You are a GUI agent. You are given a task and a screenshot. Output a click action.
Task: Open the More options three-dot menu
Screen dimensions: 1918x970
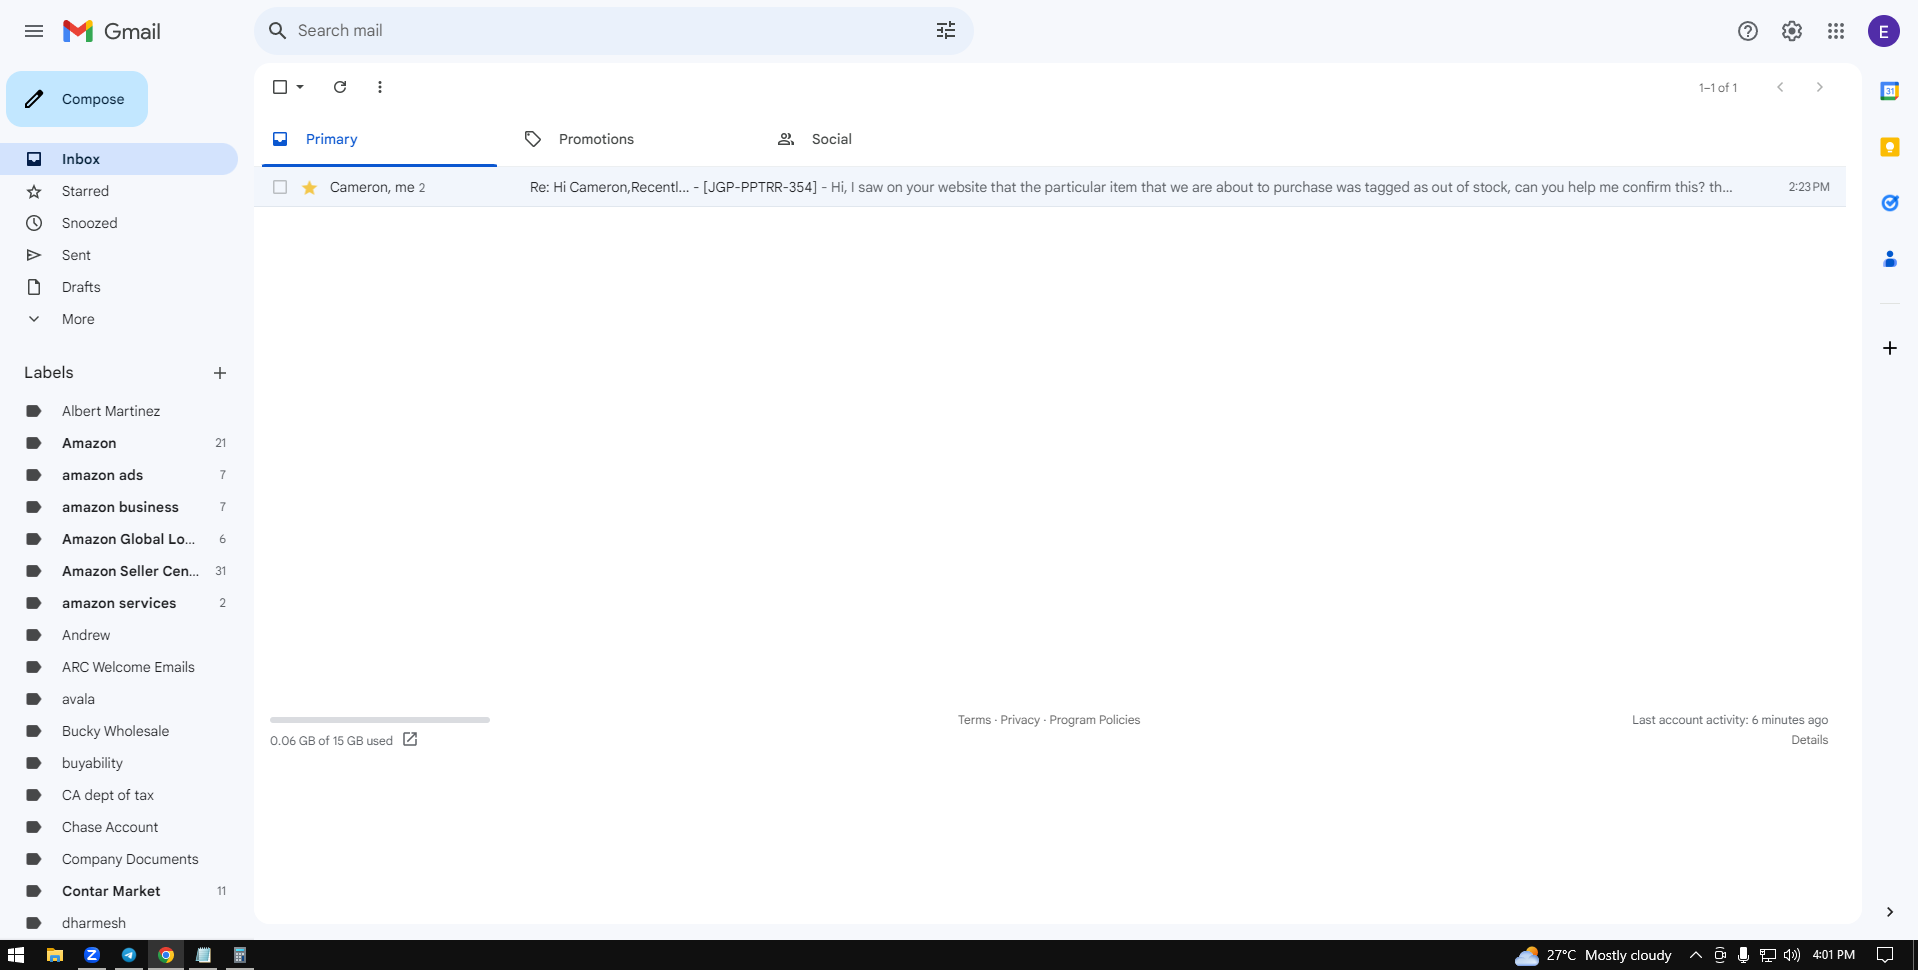(380, 87)
